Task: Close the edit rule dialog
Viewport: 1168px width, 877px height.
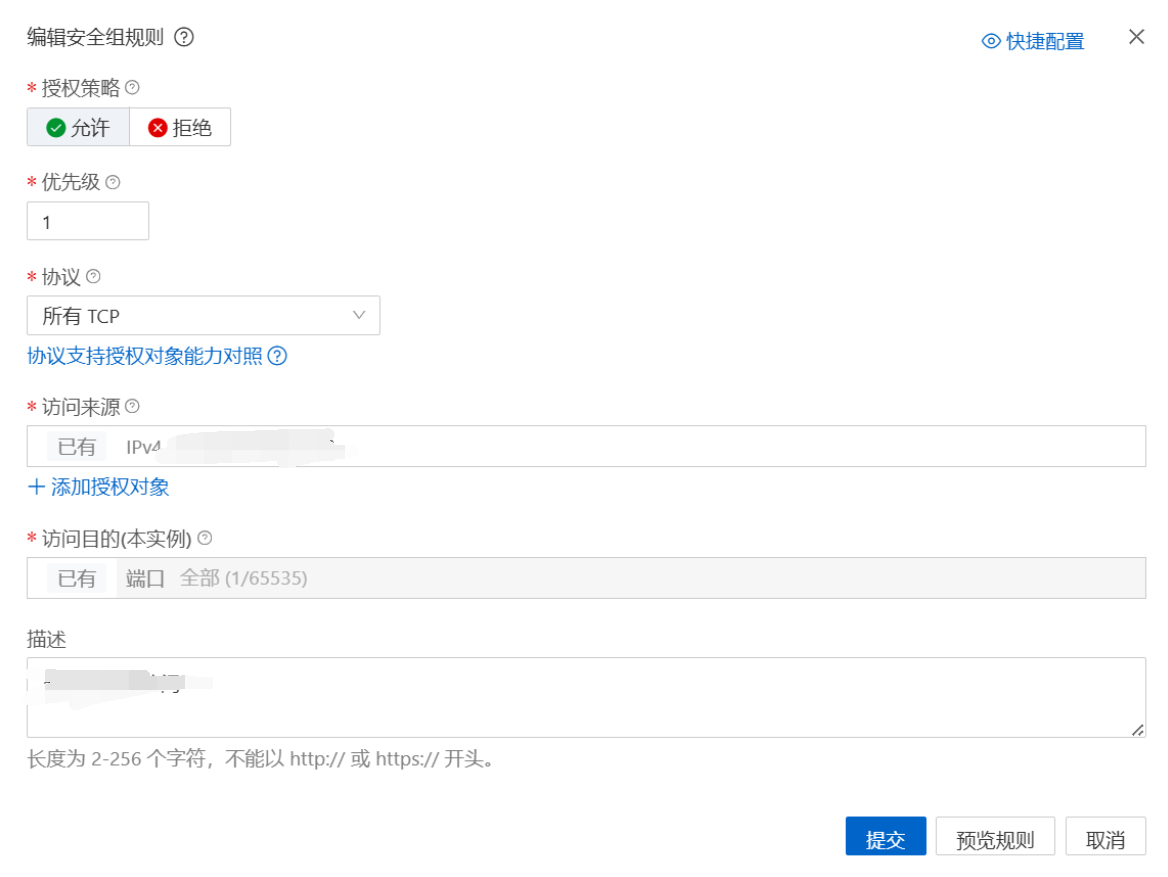Action: coord(1136,37)
